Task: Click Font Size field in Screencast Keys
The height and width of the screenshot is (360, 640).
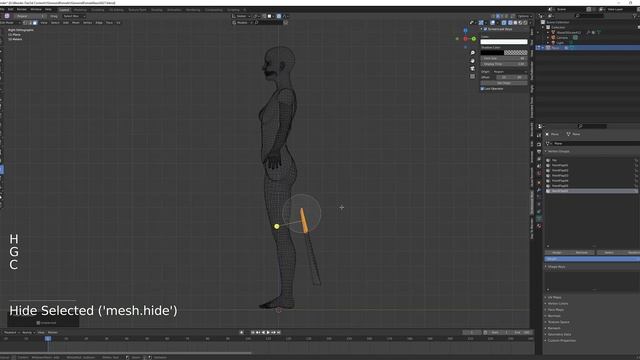Action: point(504,58)
